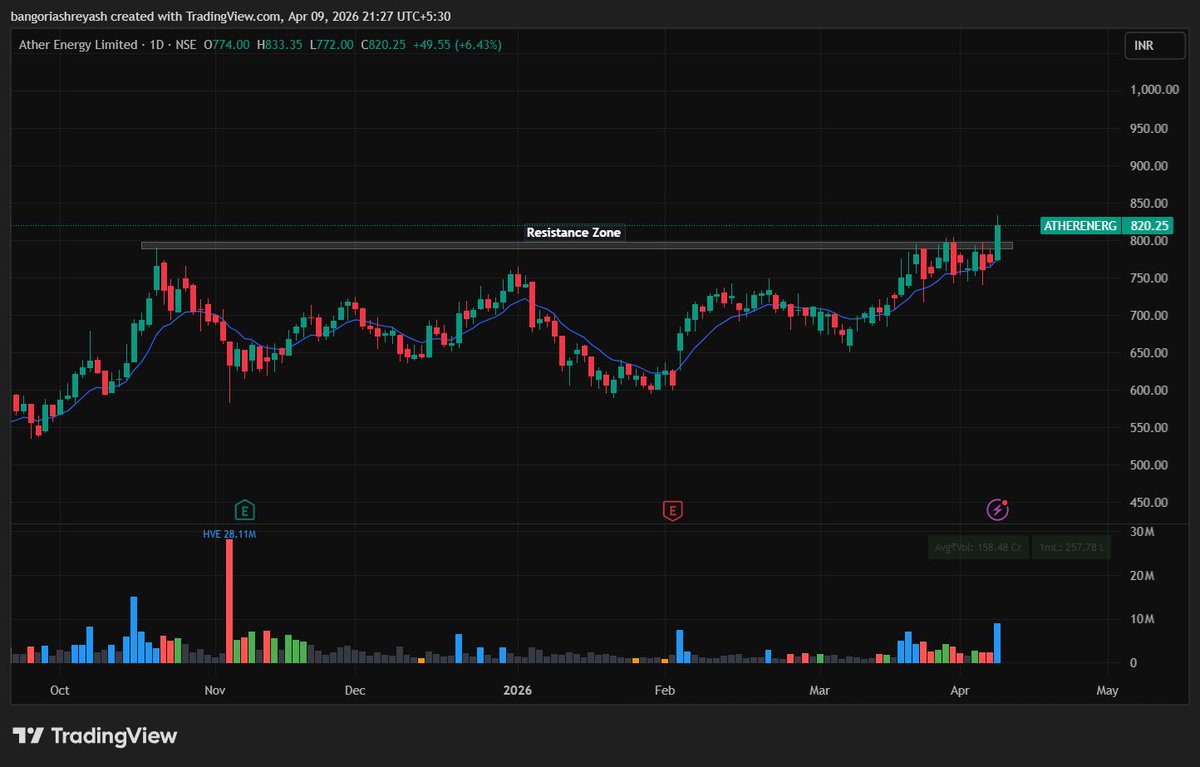
Task: Click the Dec label on time axis
Action: tap(353, 691)
